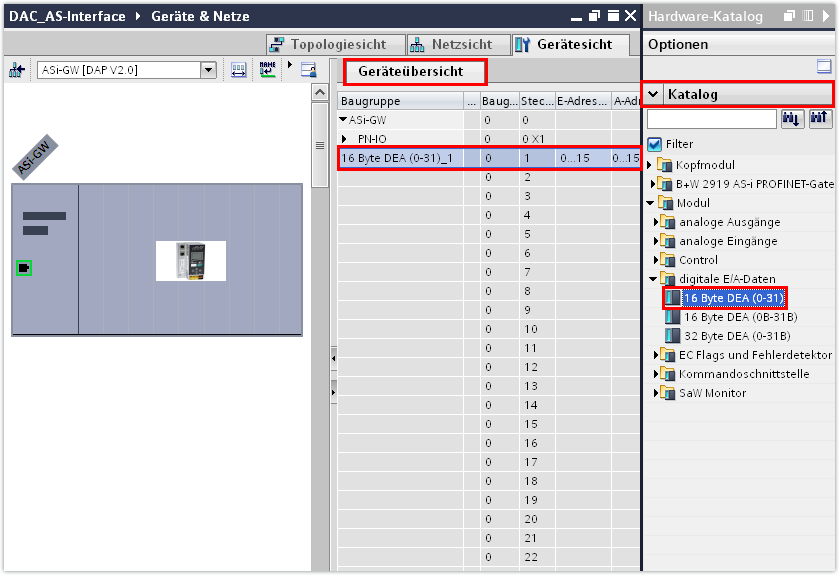839x575 pixels.
Task: Click the device view settings icon in toolbar
Action: click(x=308, y=70)
